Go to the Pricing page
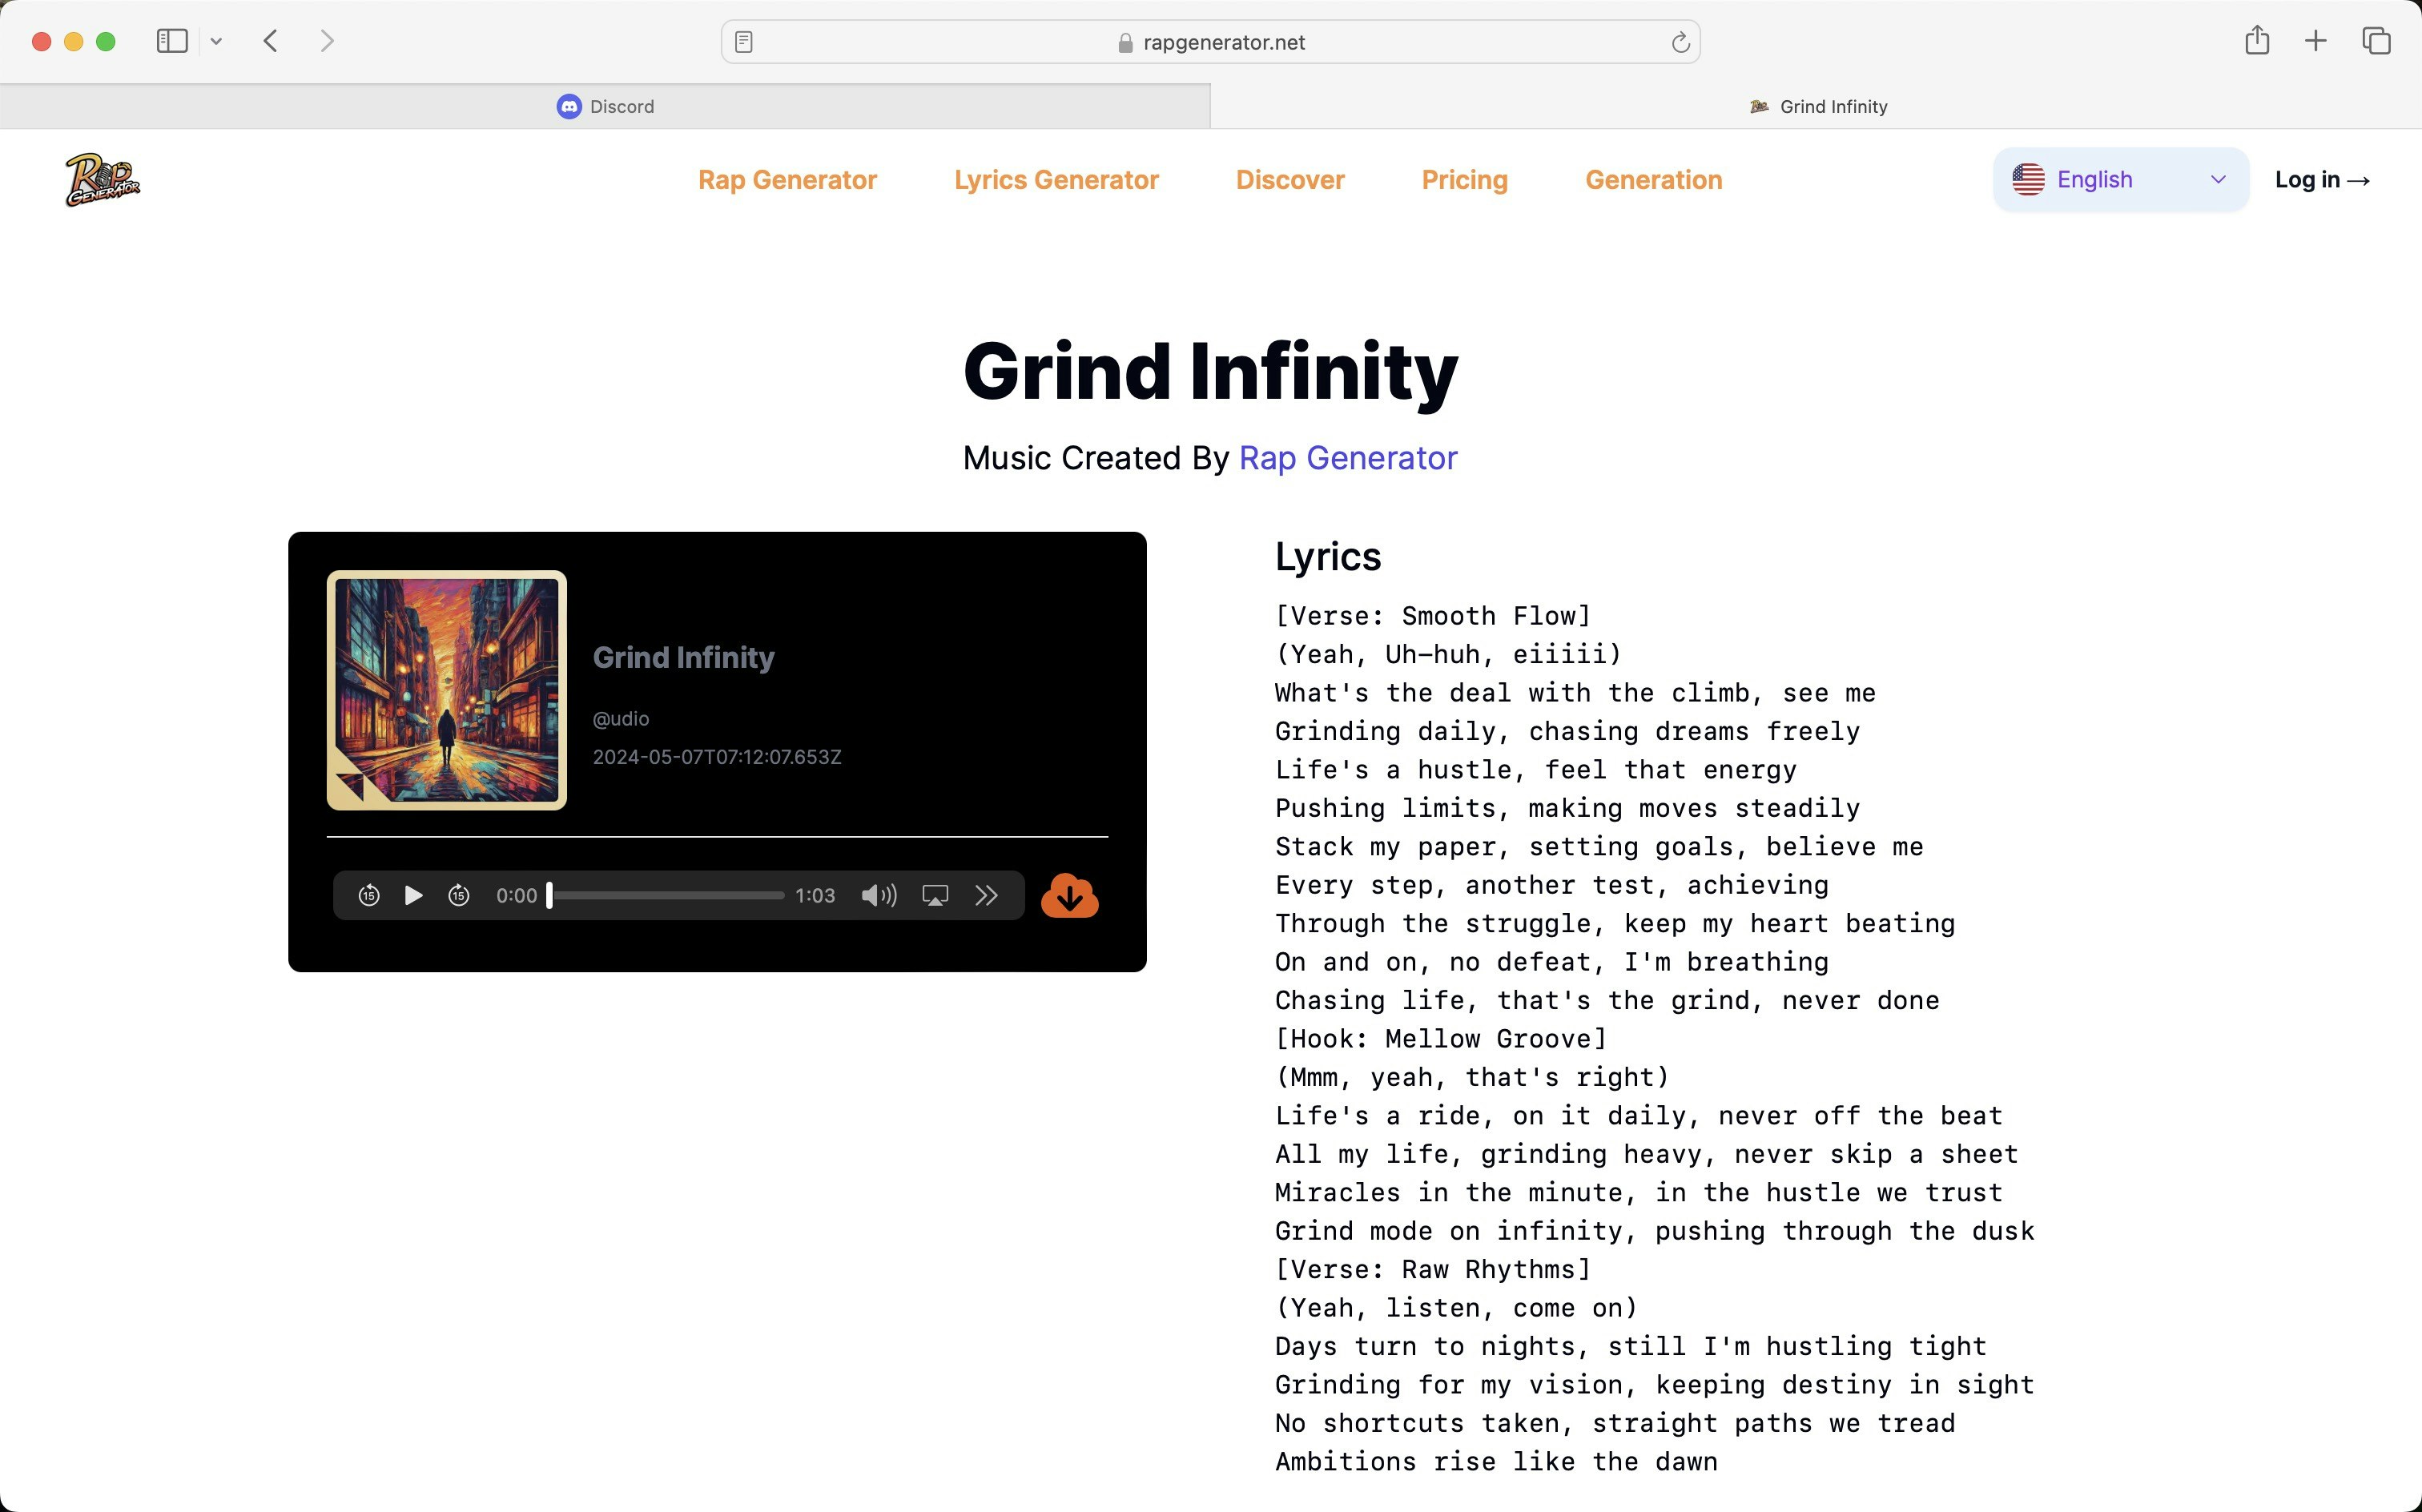This screenshot has width=2422, height=1512. pos(1464,180)
